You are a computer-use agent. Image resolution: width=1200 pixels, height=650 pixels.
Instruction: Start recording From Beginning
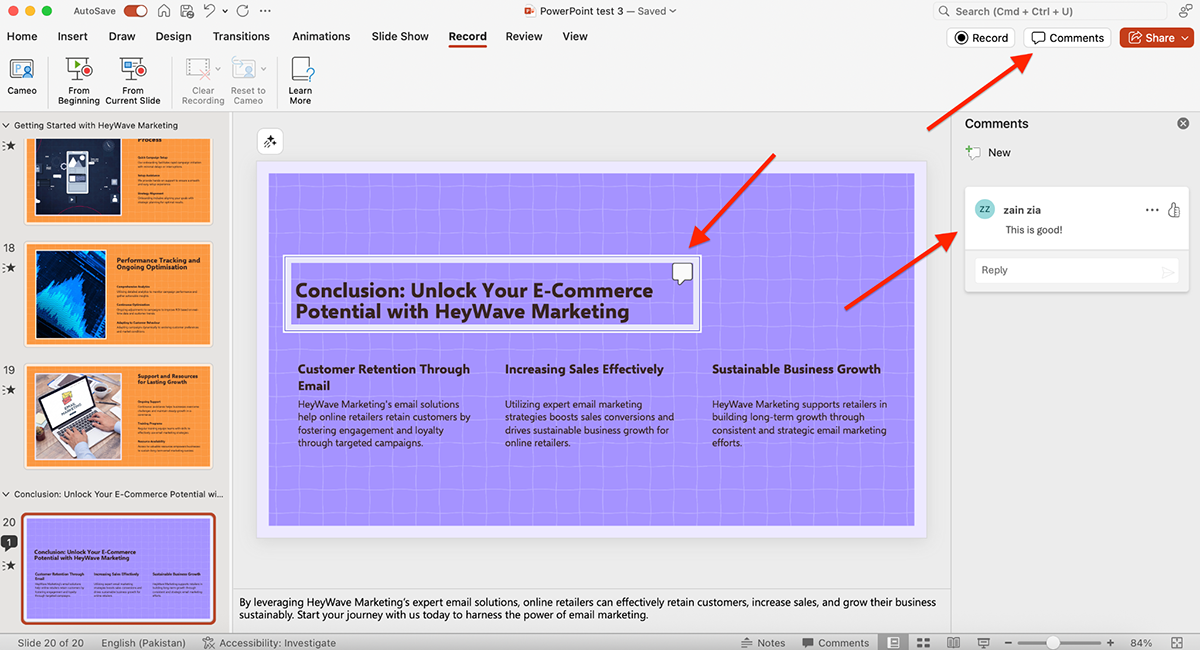click(78, 70)
